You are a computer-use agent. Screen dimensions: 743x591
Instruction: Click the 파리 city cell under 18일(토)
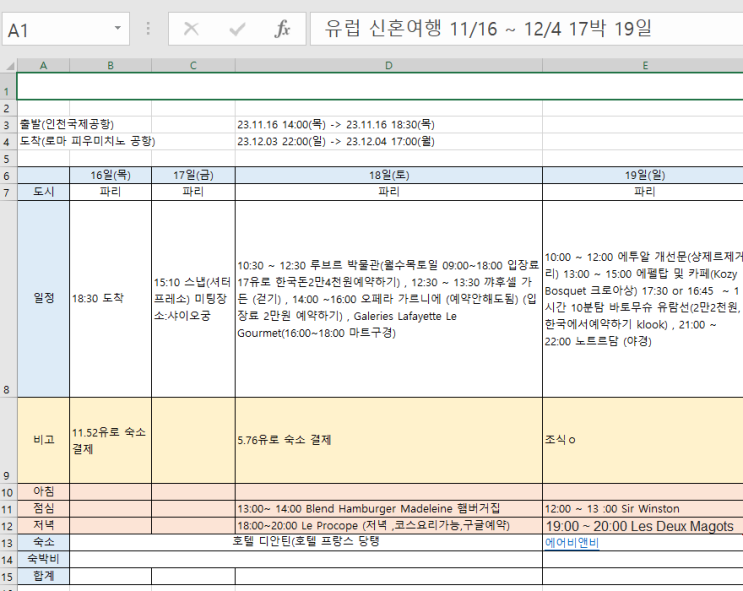coord(389,191)
